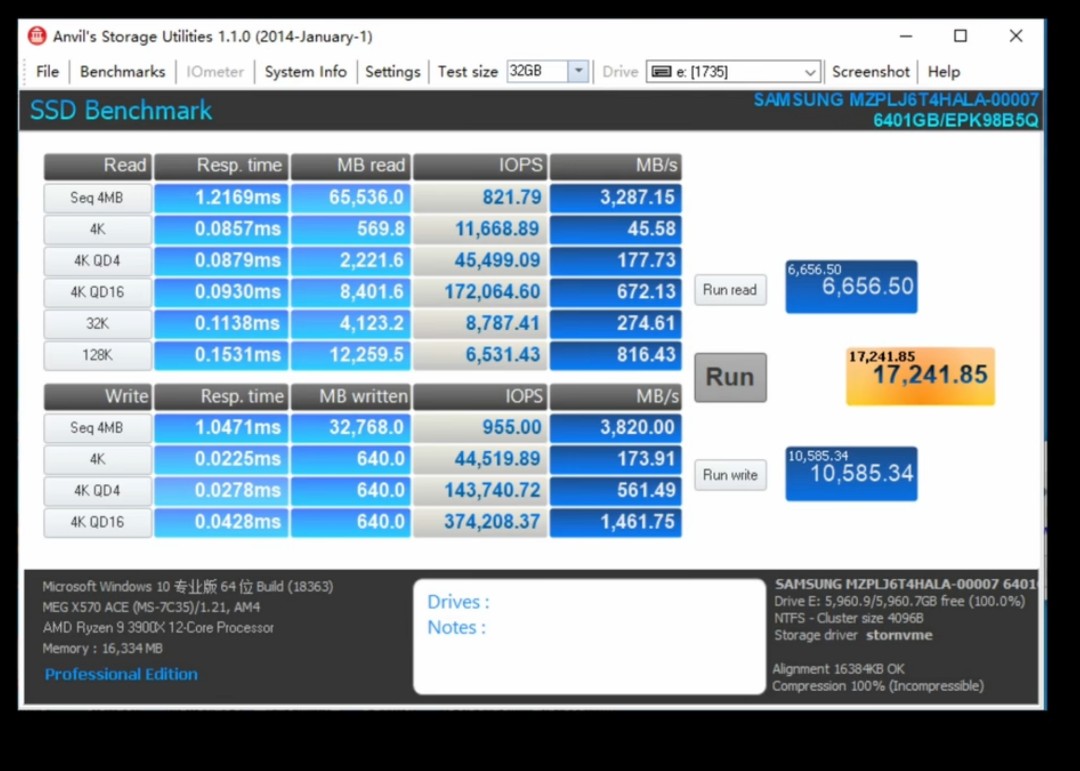Click the orange total score 17,241.85 box
The width and height of the screenshot is (1080, 771).
tap(920, 376)
